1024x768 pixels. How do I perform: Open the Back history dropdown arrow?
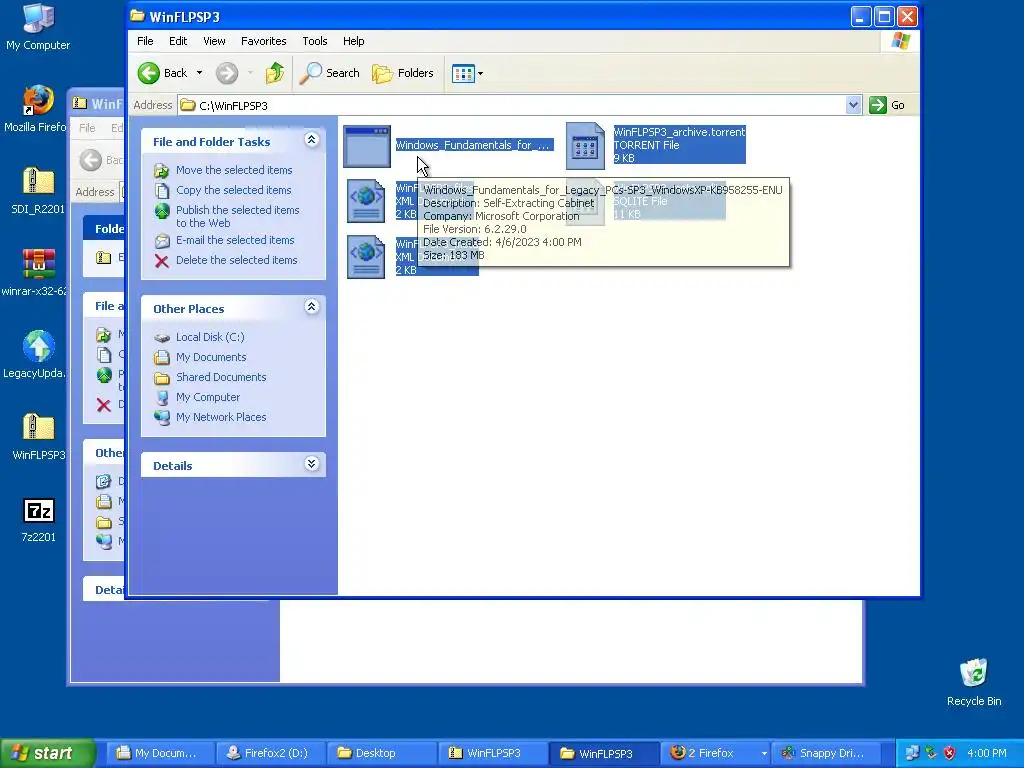tap(199, 73)
